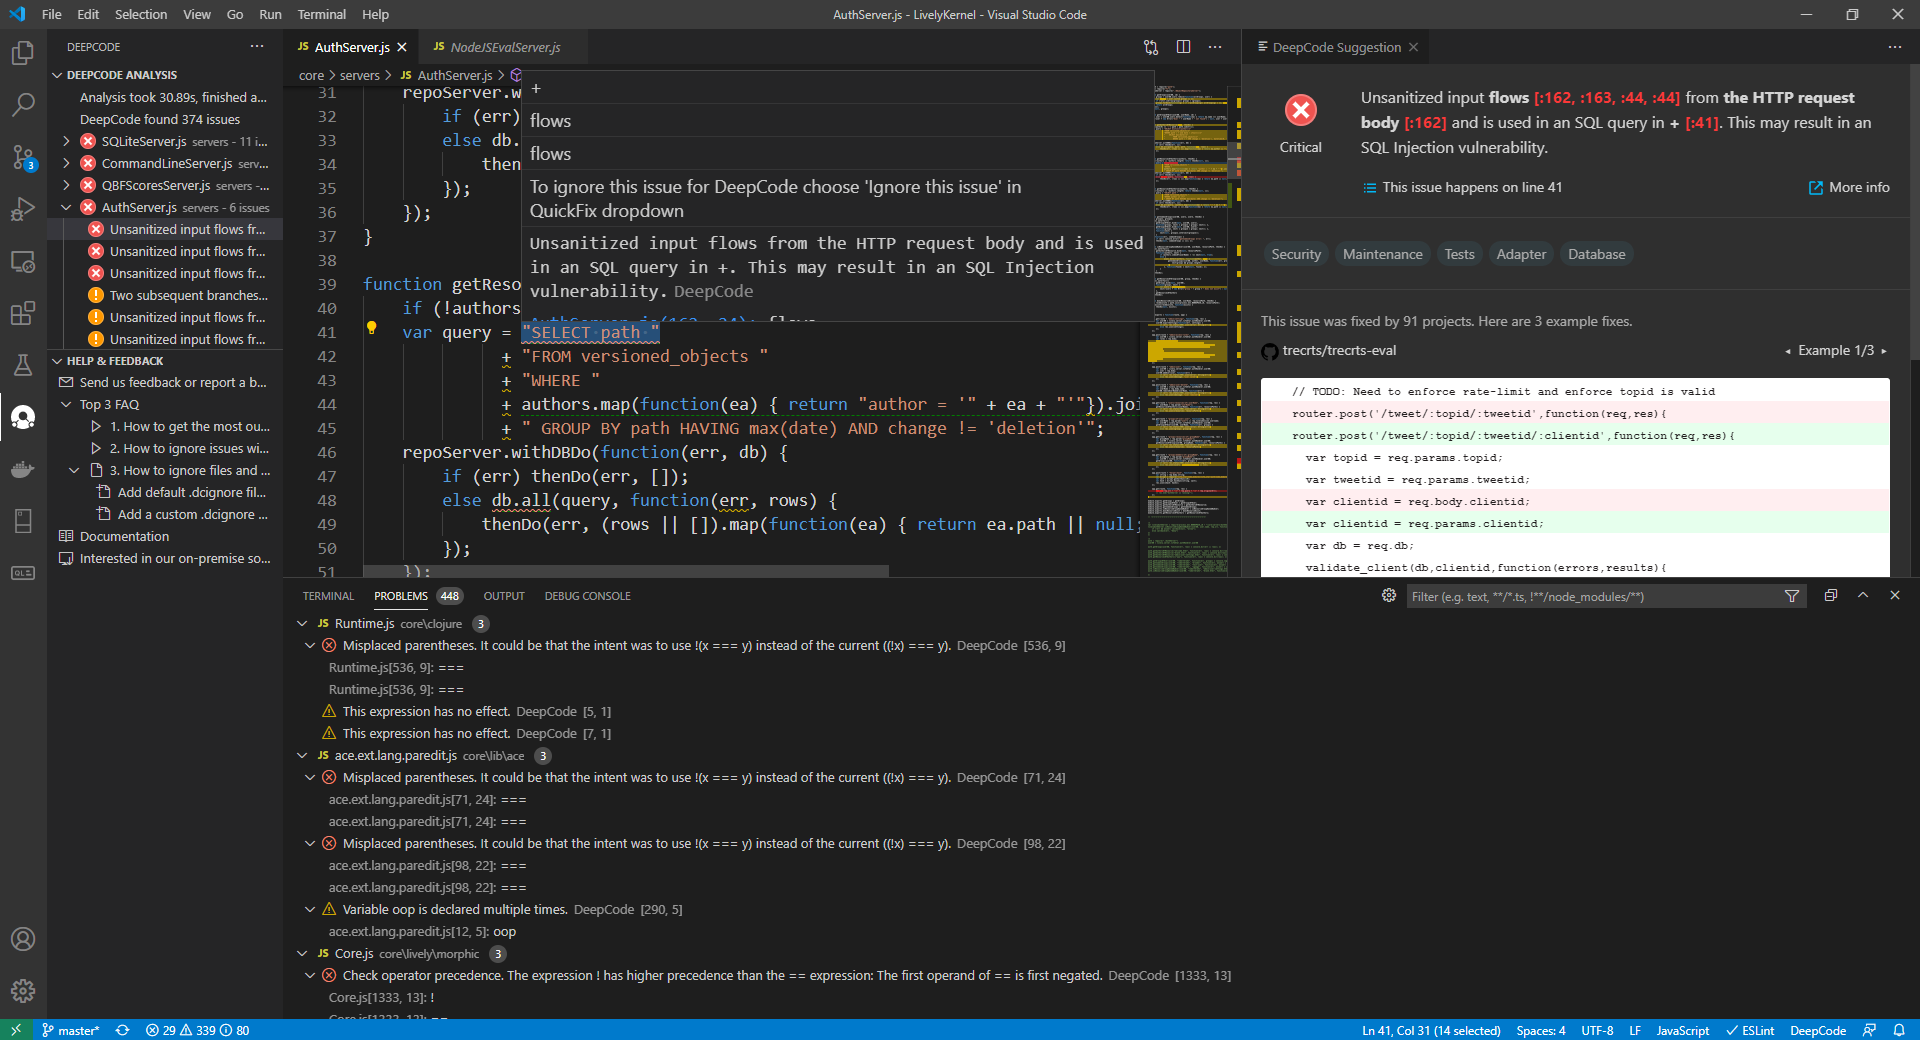
Task: Open the Docker extension in the sidebar
Action: pyautogui.click(x=22, y=470)
